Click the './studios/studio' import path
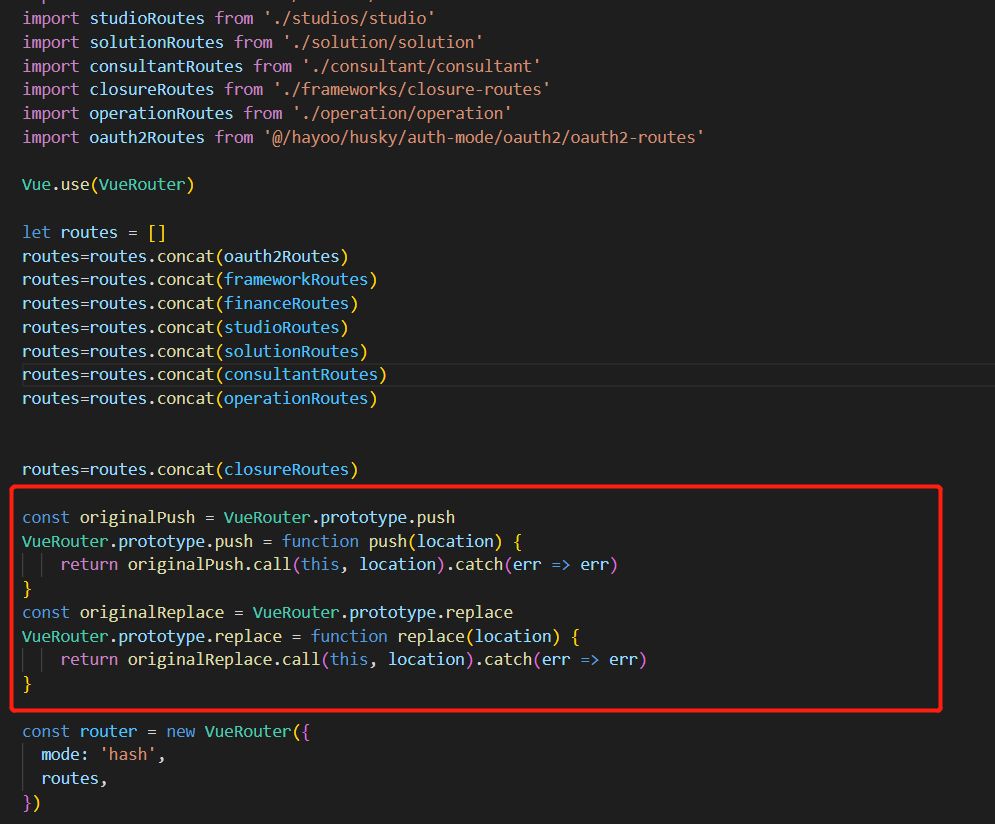995x824 pixels. point(349,18)
